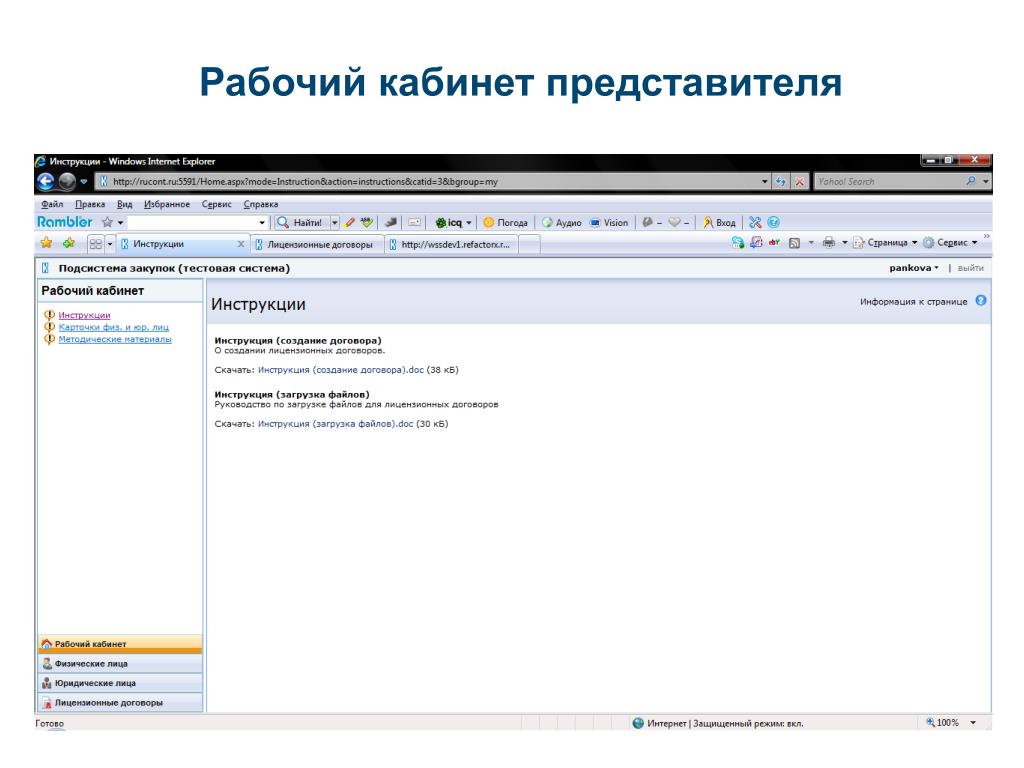Click the zoom 100% magnifier in status bar
This screenshot has height=768, width=1024.
coord(931,722)
